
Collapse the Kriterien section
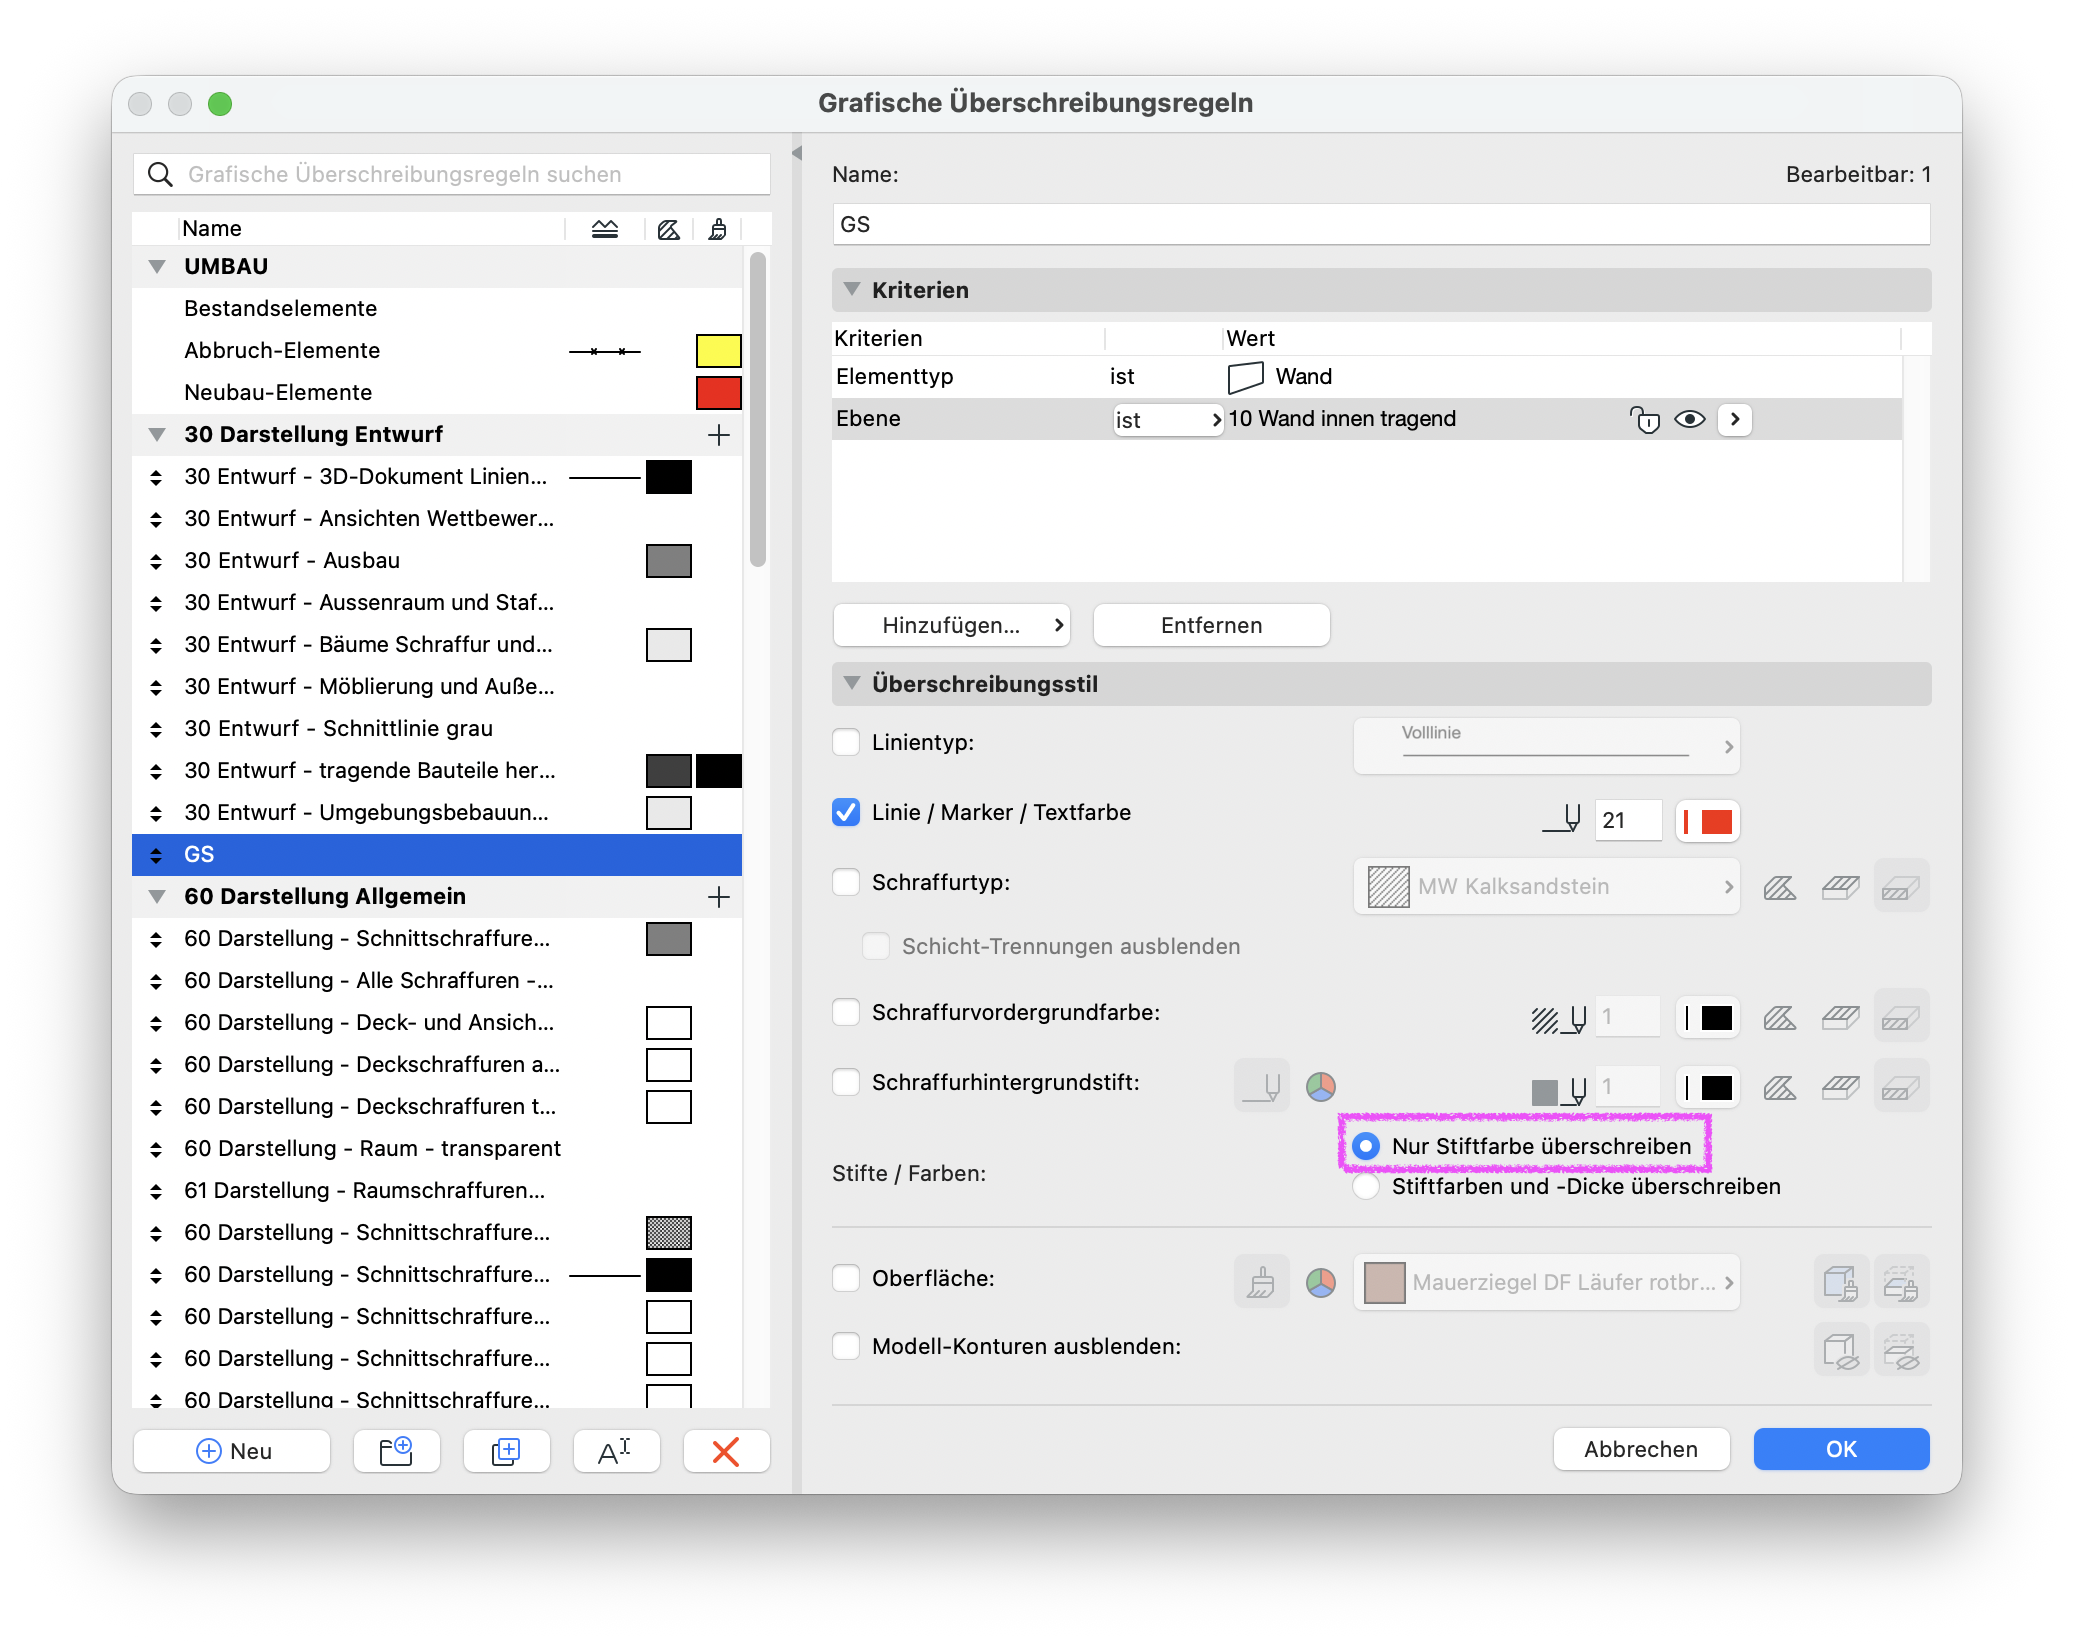tap(852, 289)
